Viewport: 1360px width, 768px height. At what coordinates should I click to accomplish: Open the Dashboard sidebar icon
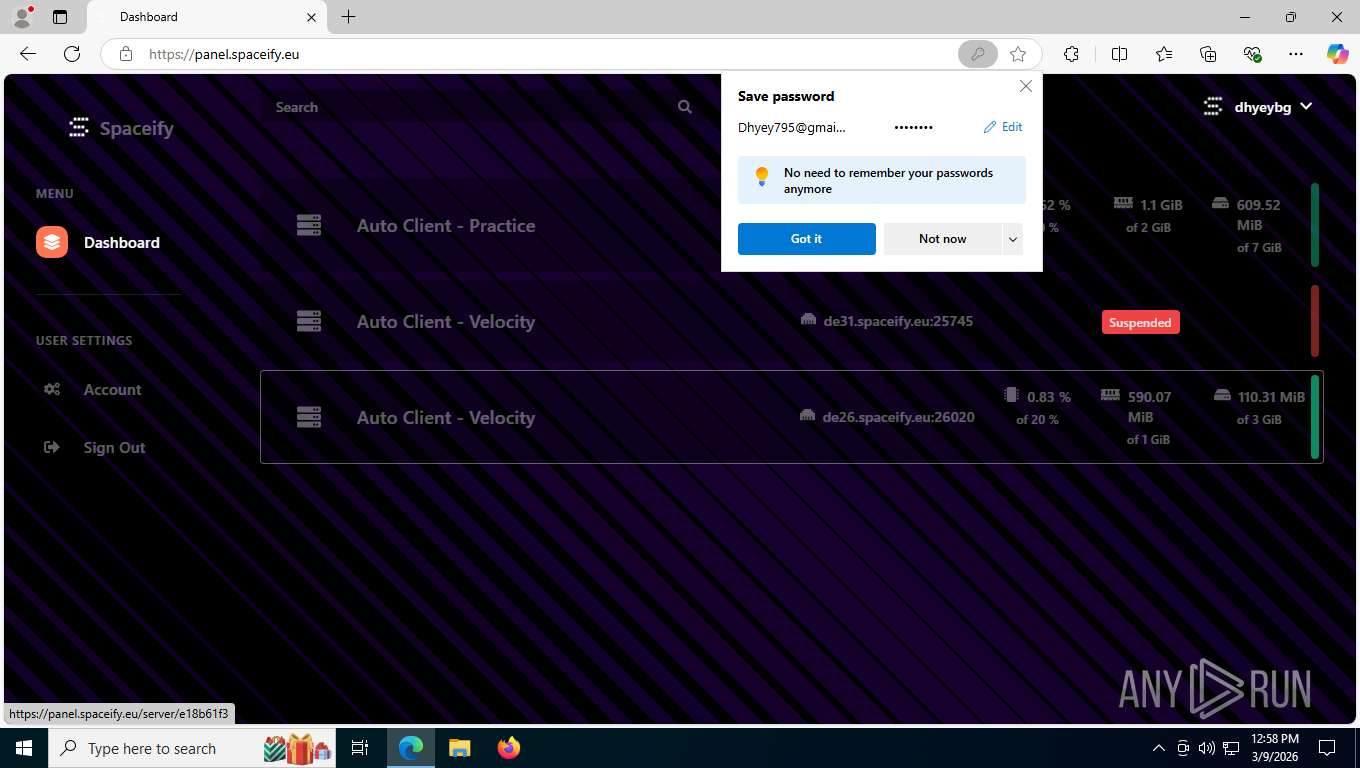coord(52,242)
